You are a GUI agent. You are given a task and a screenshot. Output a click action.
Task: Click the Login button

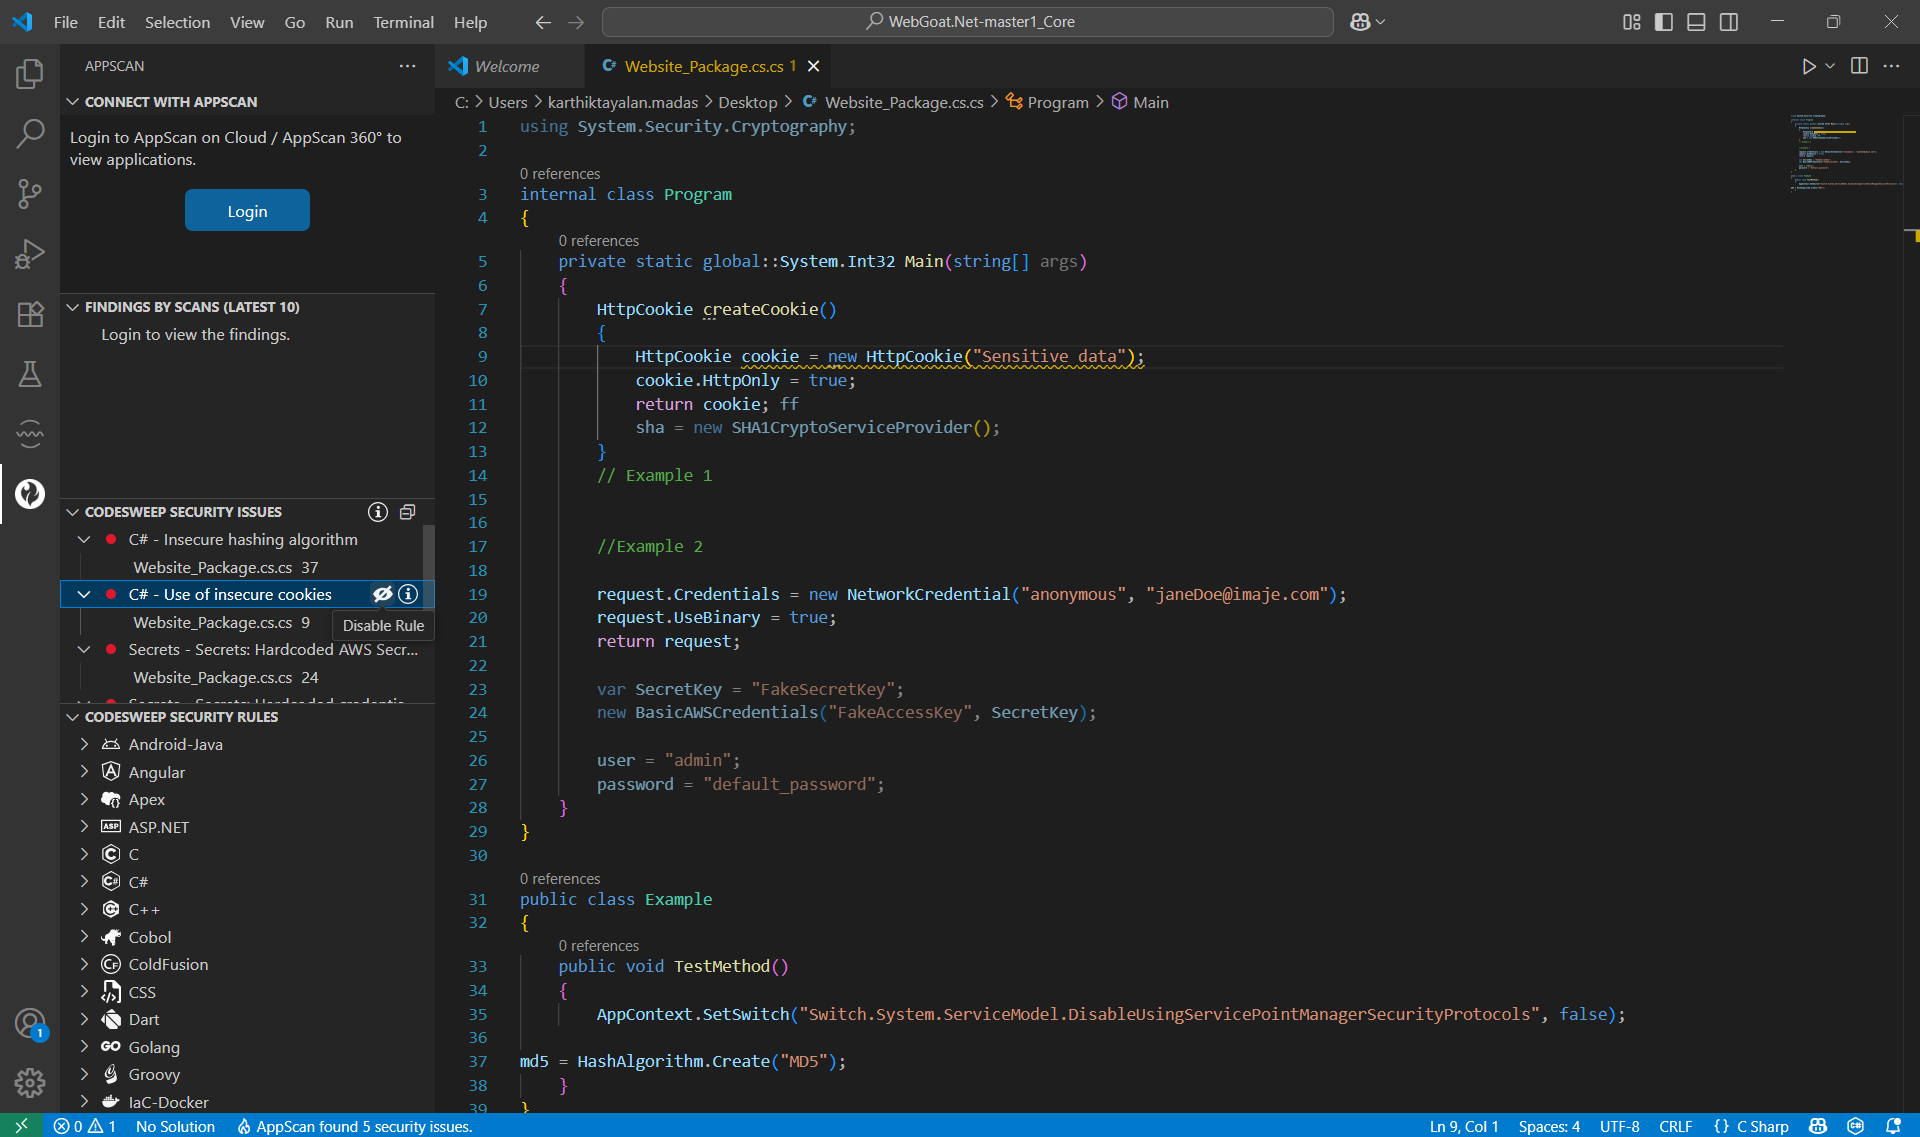pyautogui.click(x=247, y=211)
